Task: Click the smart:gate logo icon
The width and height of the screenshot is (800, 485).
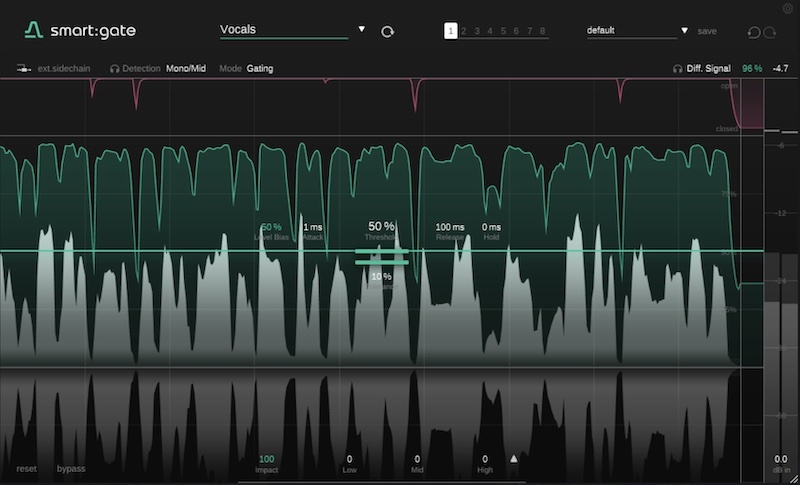Action: point(34,30)
